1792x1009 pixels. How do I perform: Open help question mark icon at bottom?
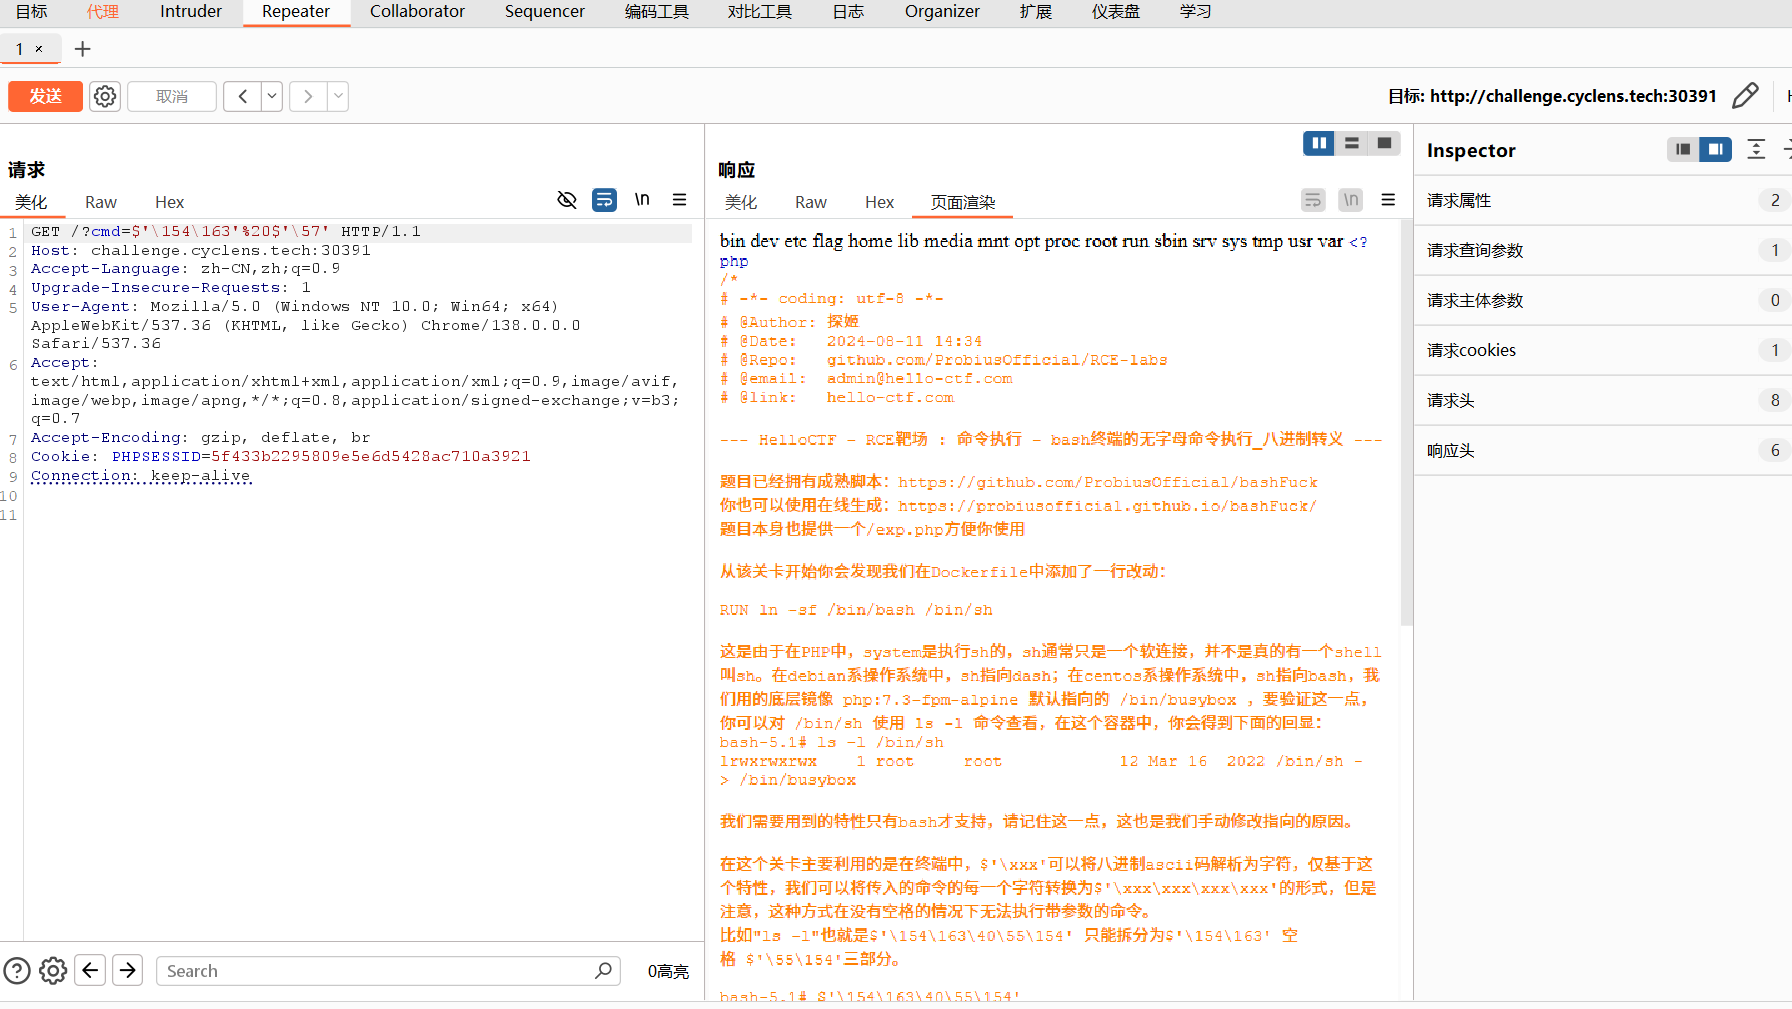(x=17, y=971)
